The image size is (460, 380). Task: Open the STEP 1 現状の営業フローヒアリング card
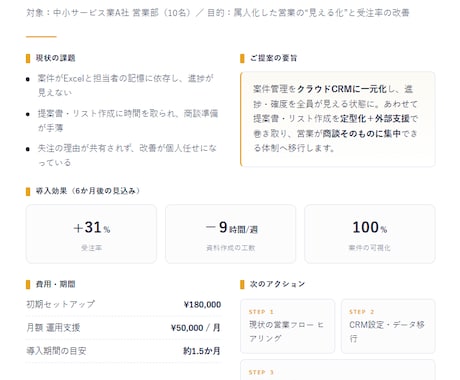click(x=287, y=326)
